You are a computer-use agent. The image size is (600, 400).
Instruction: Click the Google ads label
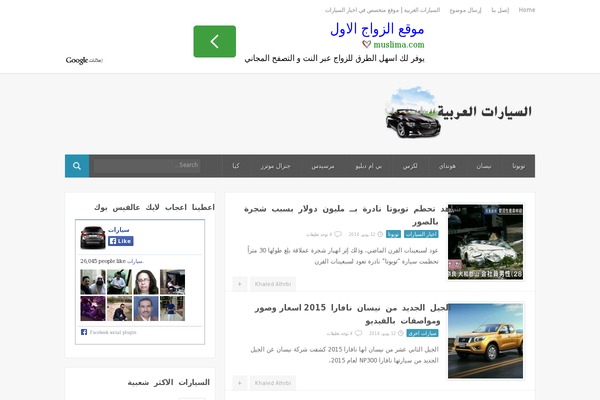84,60
